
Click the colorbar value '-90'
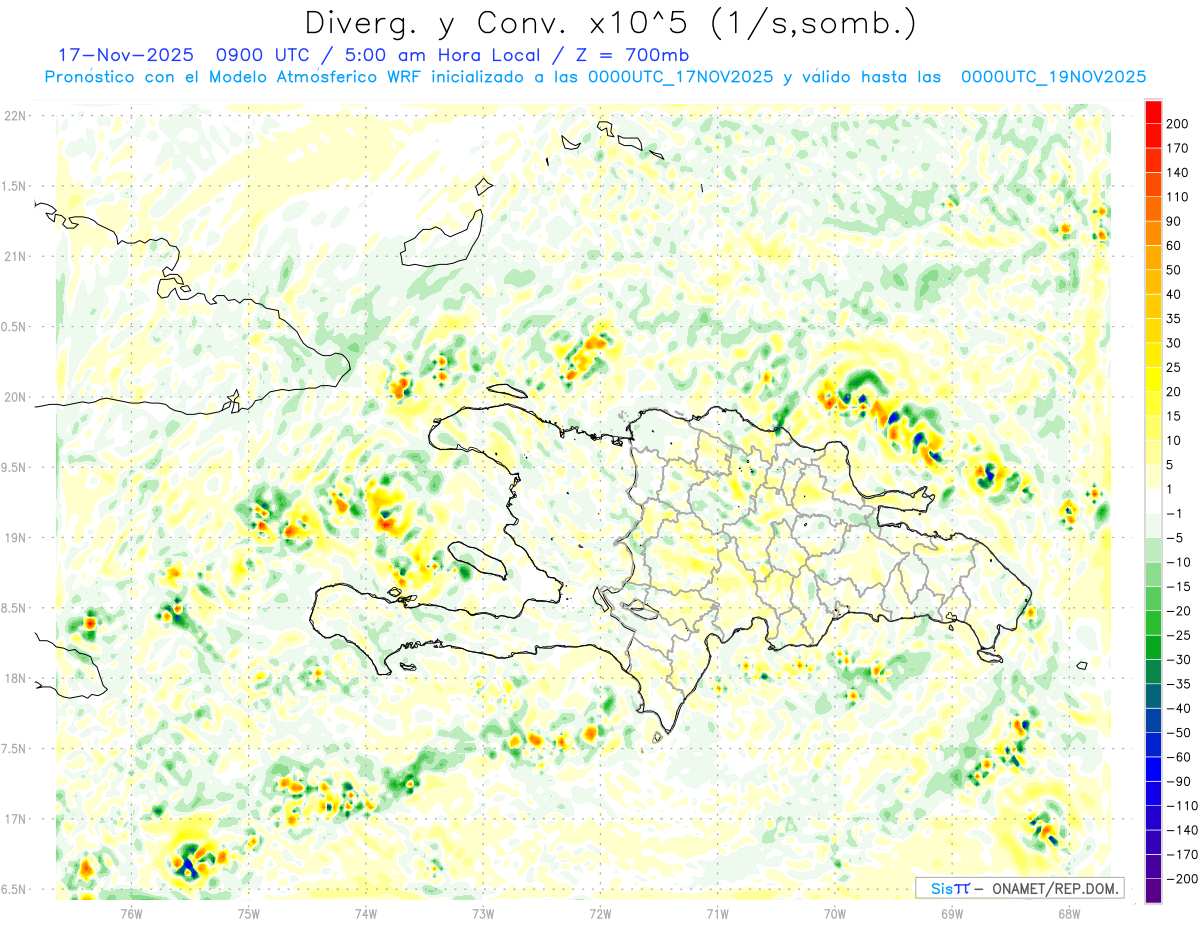tap(1179, 781)
